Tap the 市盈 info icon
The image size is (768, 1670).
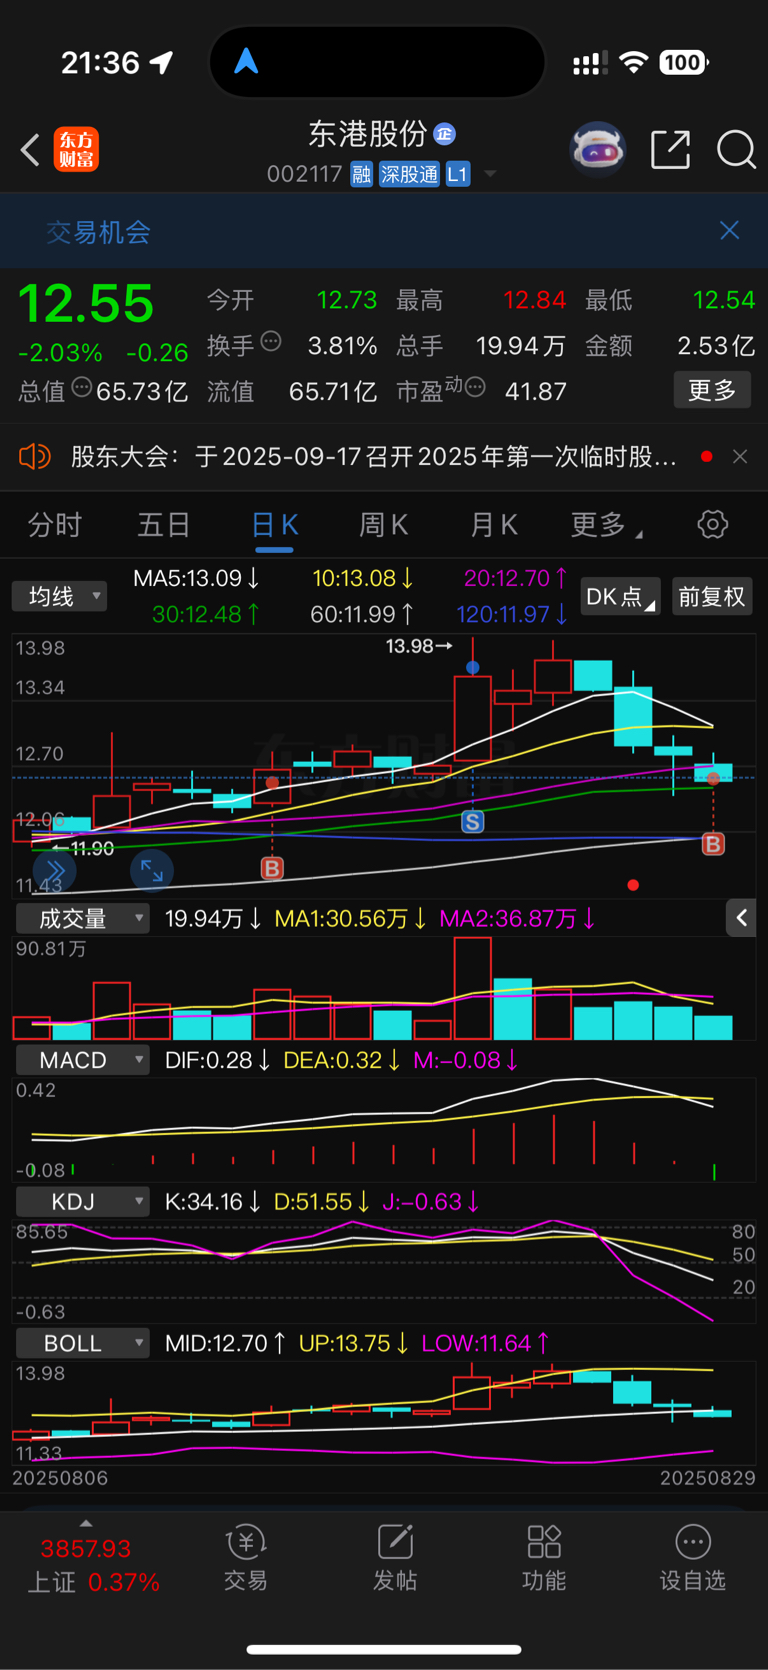475,387
